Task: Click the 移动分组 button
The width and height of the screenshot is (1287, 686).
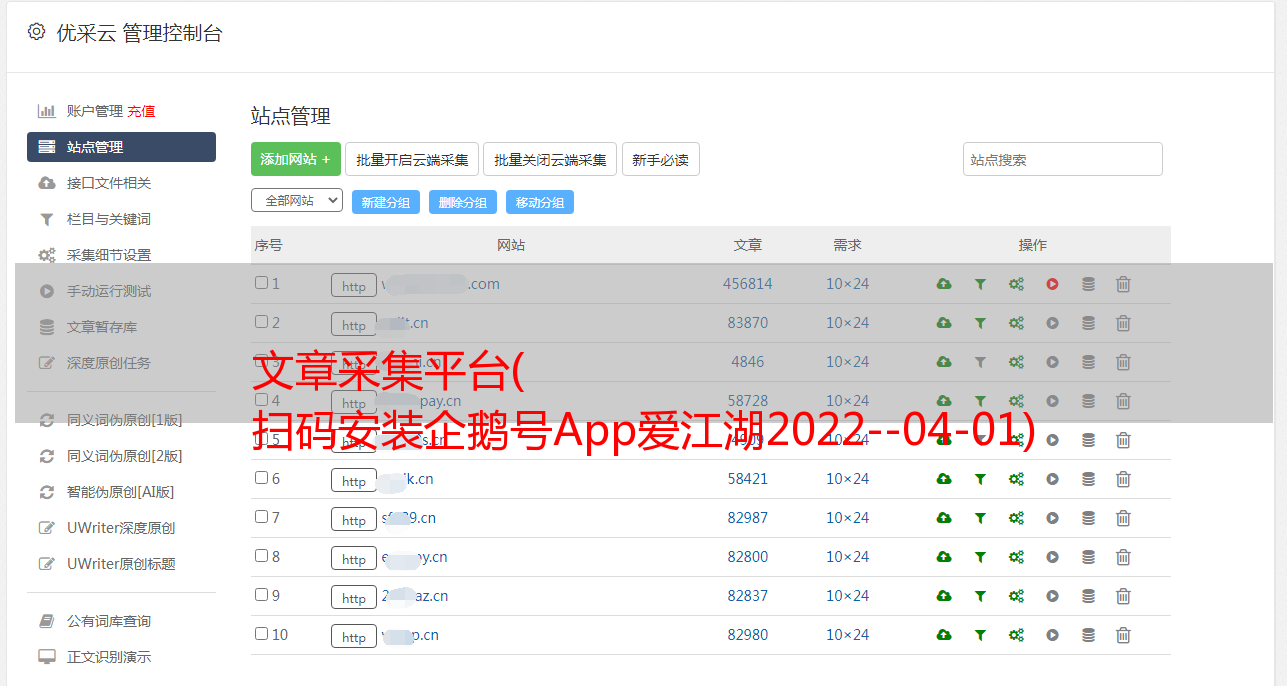Action: tap(540, 202)
